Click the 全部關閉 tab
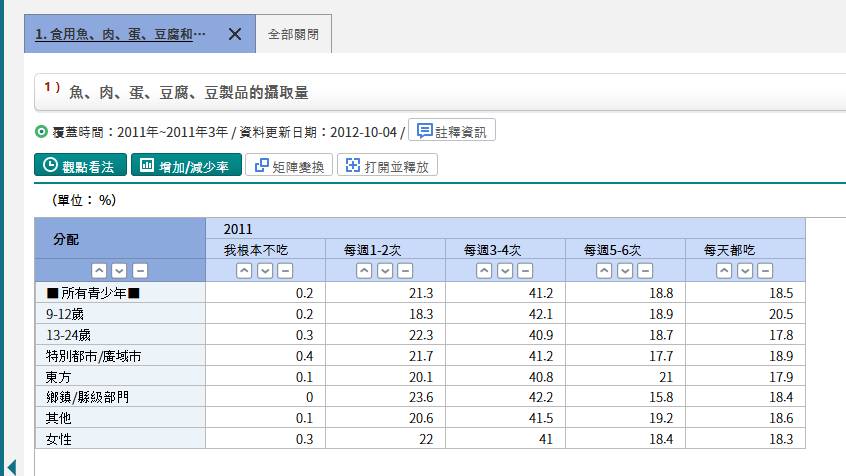This screenshot has height=476, width=846. click(293, 34)
